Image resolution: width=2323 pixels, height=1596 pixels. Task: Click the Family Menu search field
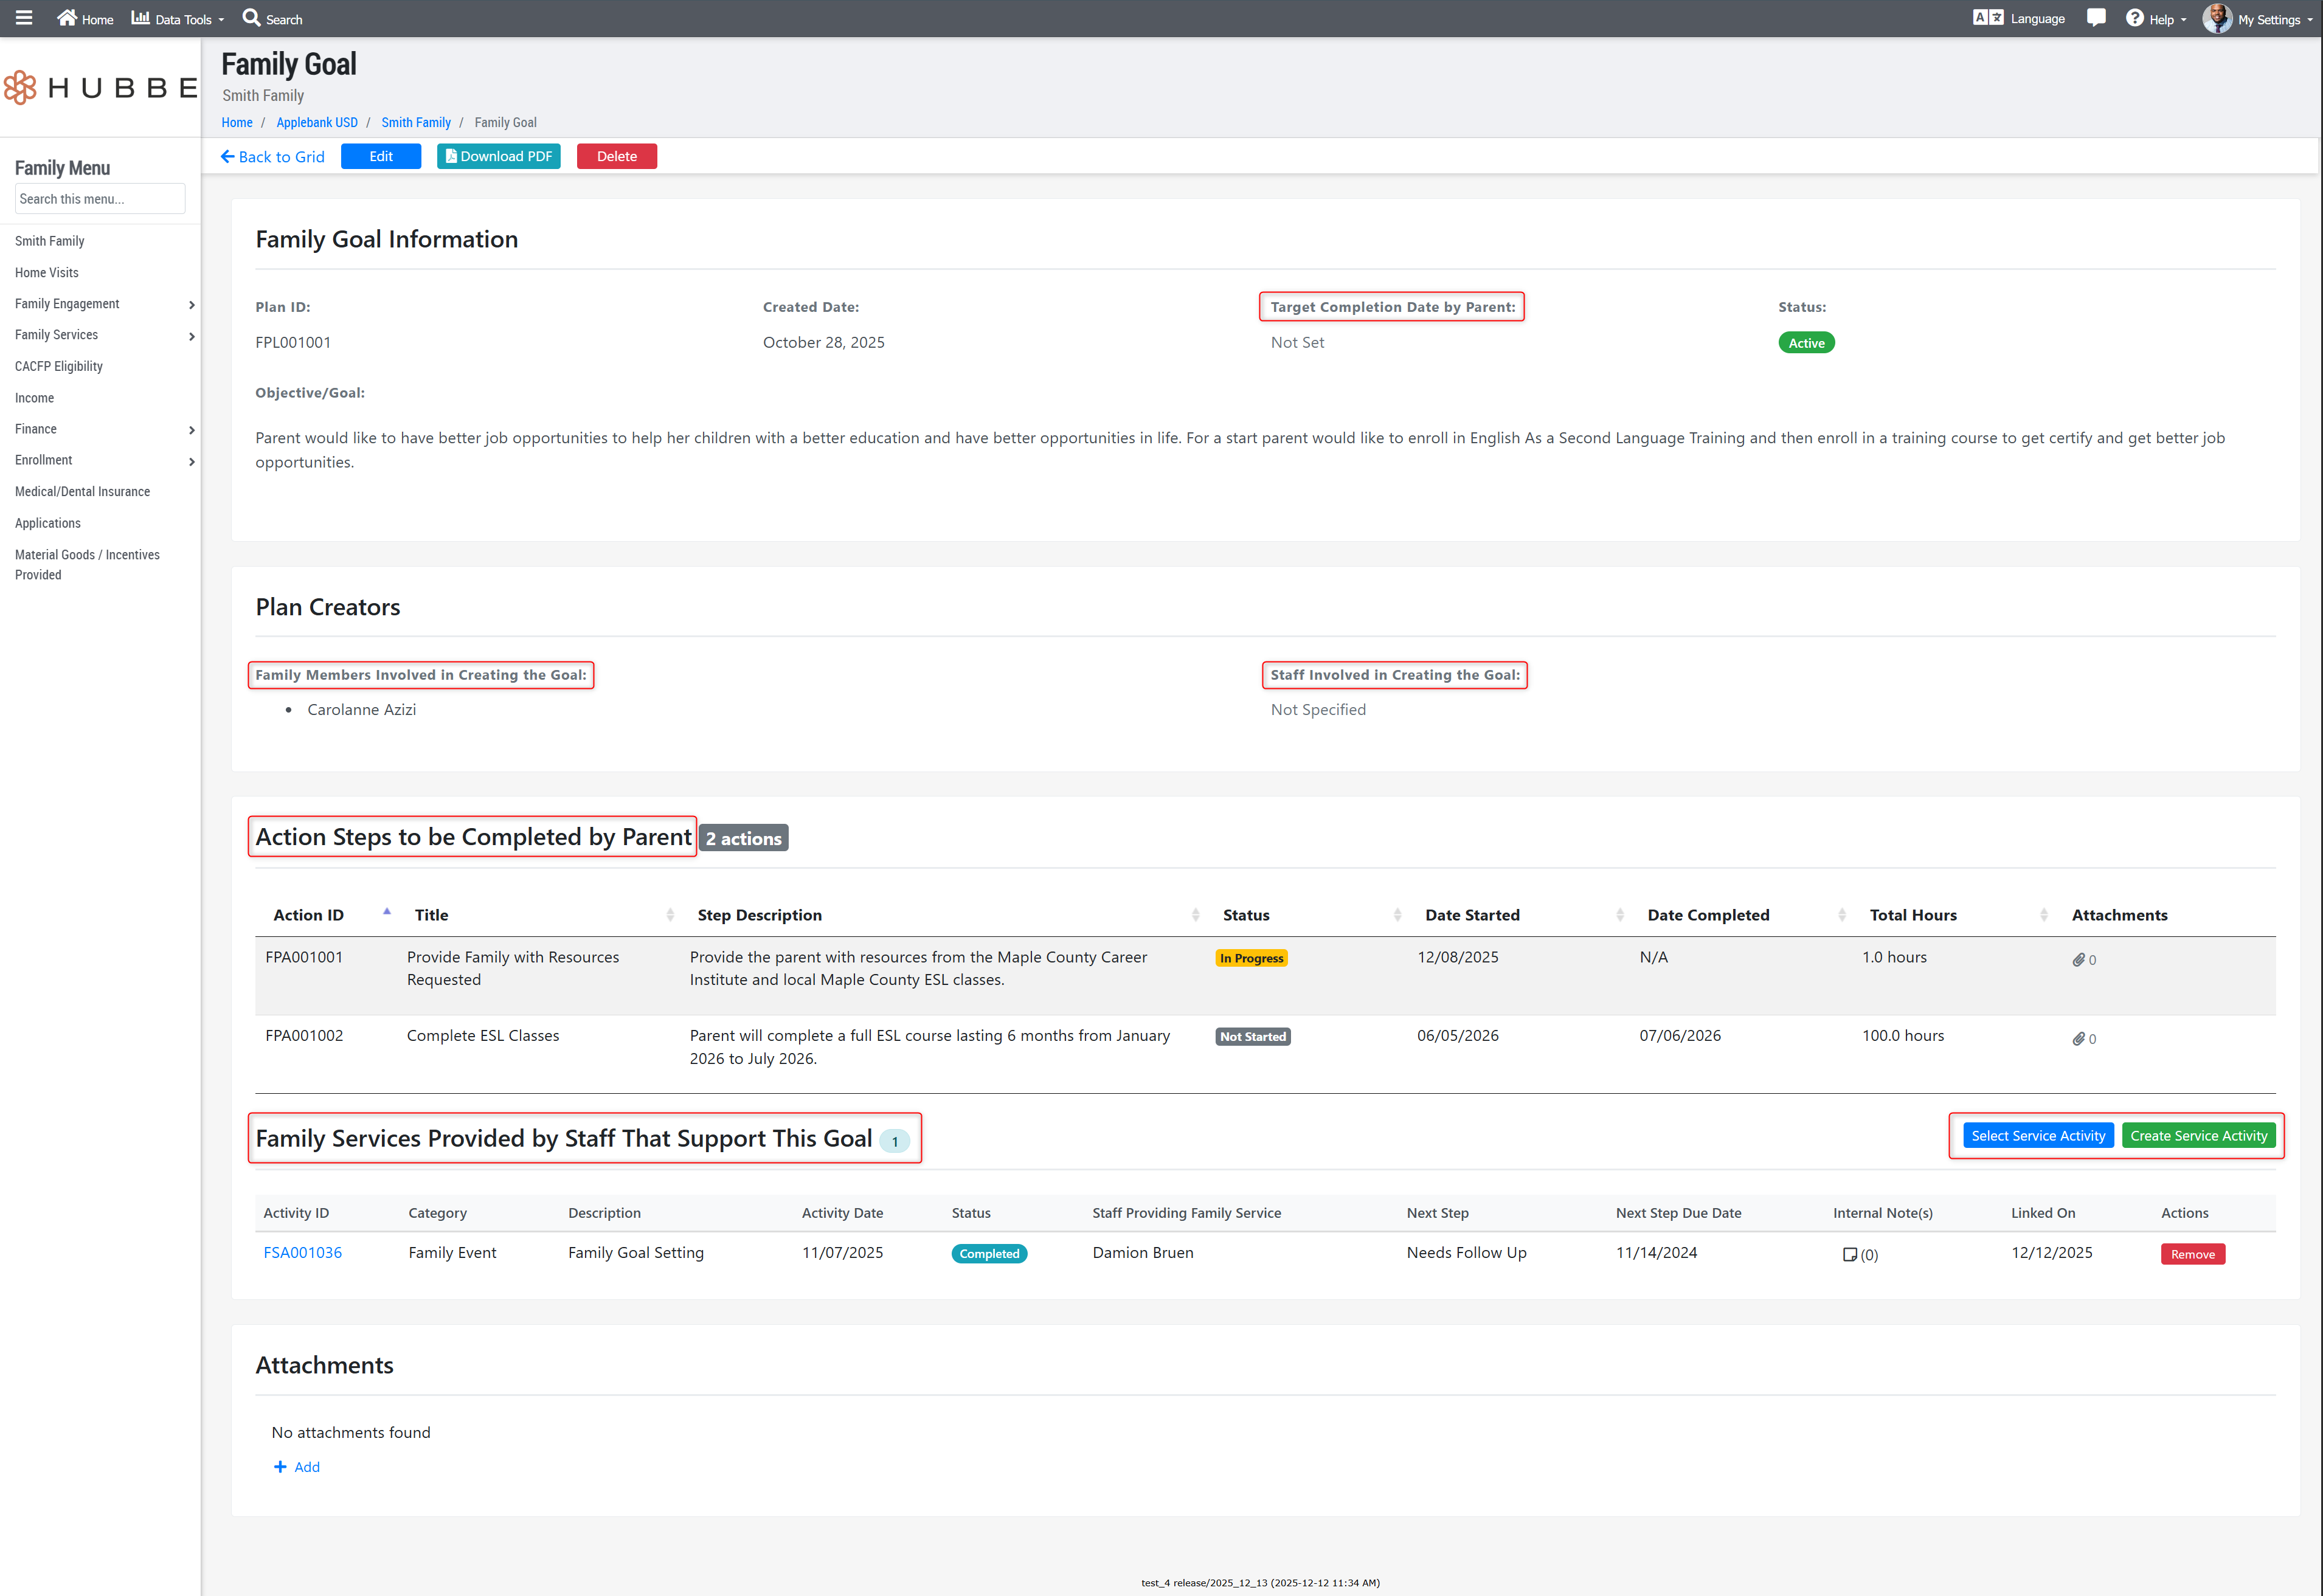coord(100,199)
